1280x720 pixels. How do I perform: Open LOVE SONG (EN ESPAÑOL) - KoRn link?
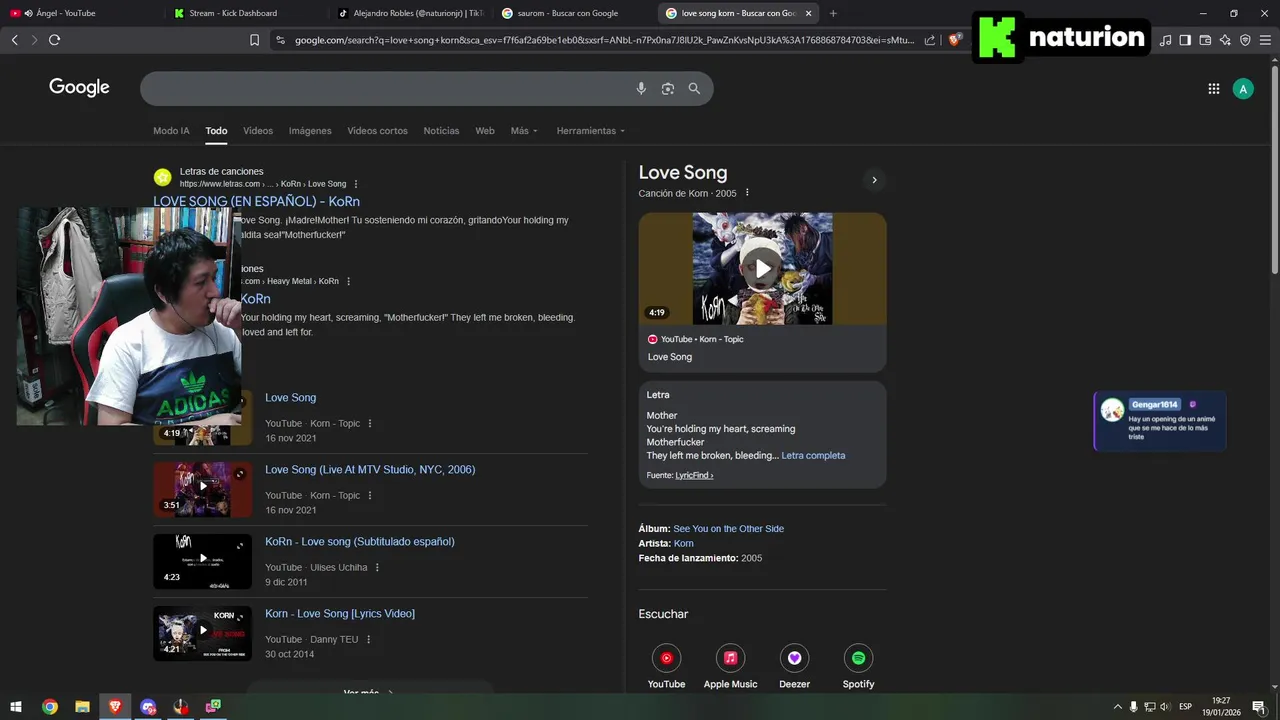256,201
